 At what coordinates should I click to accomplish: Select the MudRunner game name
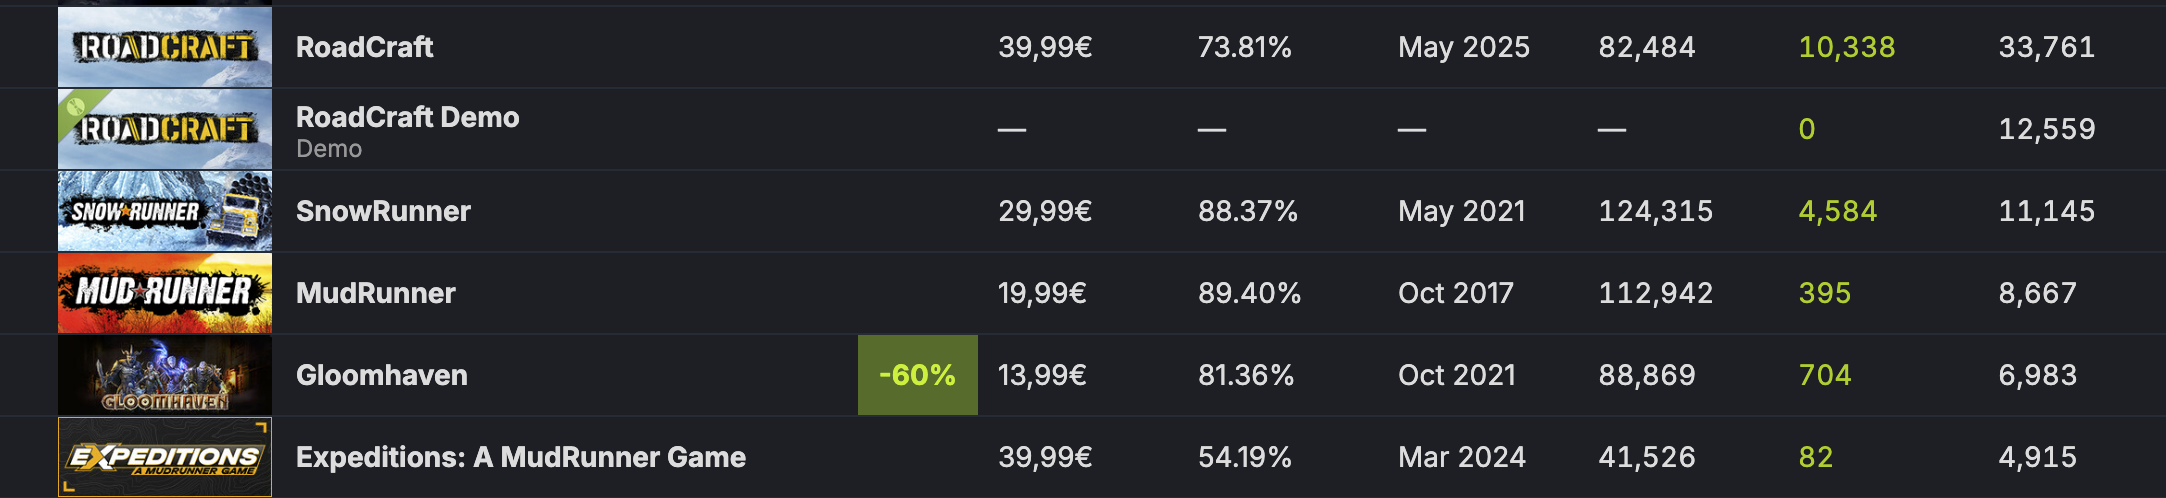pyautogui.click(x=376, y=293)
